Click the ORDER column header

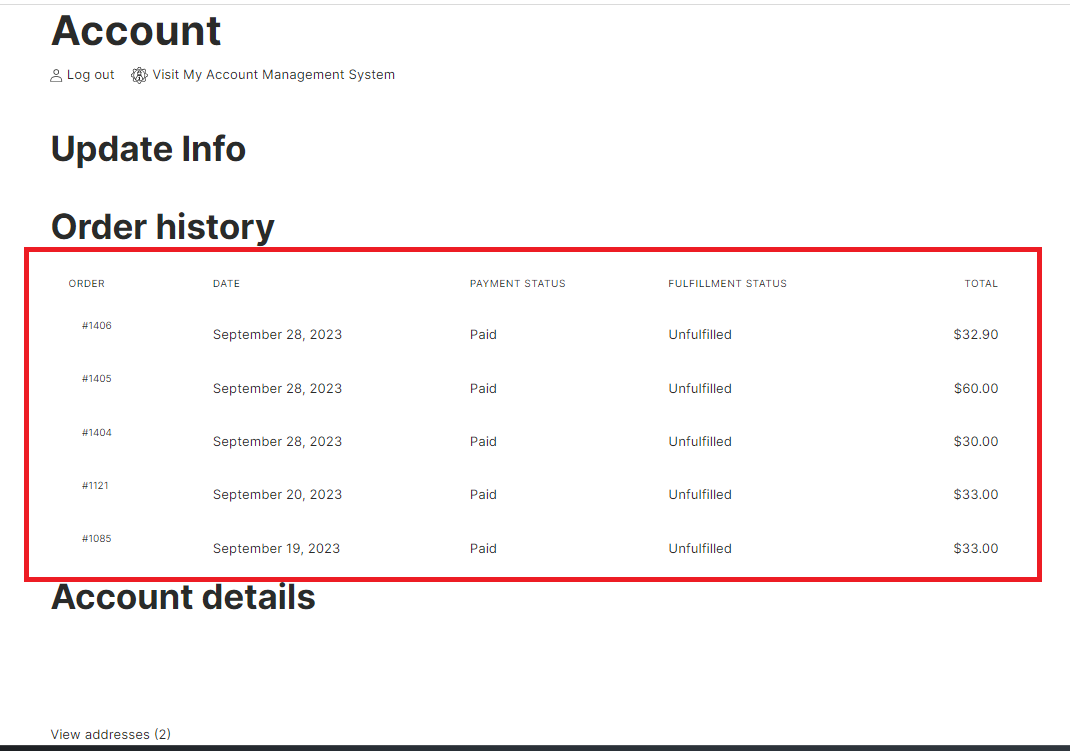pos(86,283)
